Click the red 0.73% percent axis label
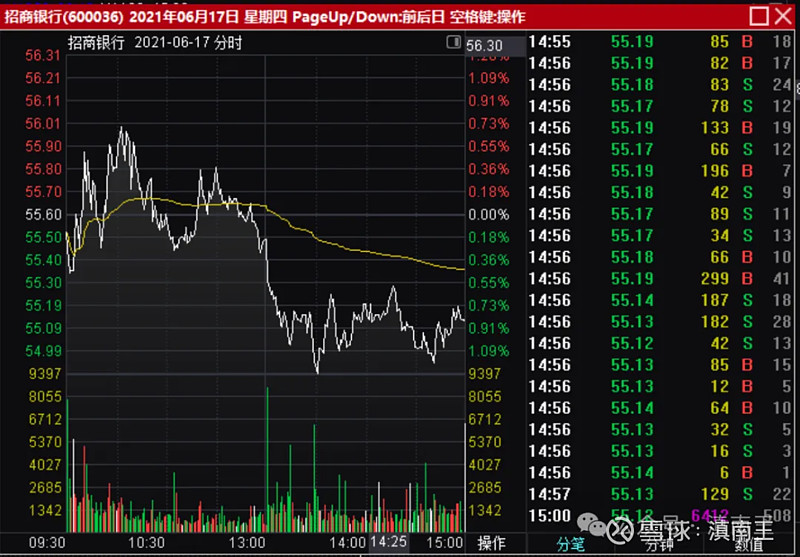The height and width of the screenshot is (557, 800). coord(489,123)
